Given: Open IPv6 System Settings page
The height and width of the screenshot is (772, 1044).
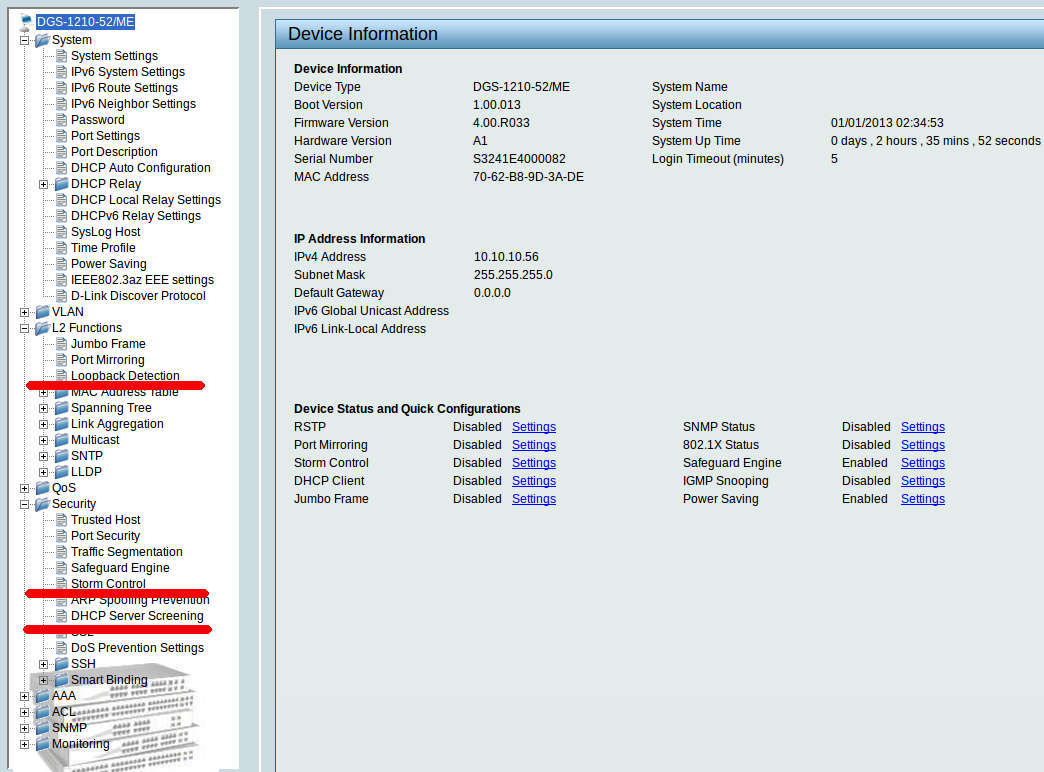Looking at the screenshot, I should coord(127,72).
